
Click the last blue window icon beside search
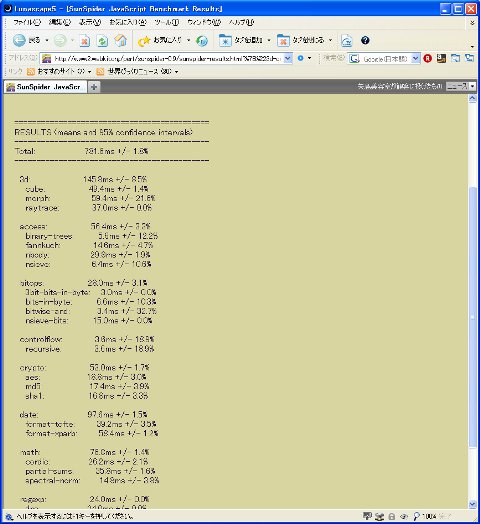[469, 58]
